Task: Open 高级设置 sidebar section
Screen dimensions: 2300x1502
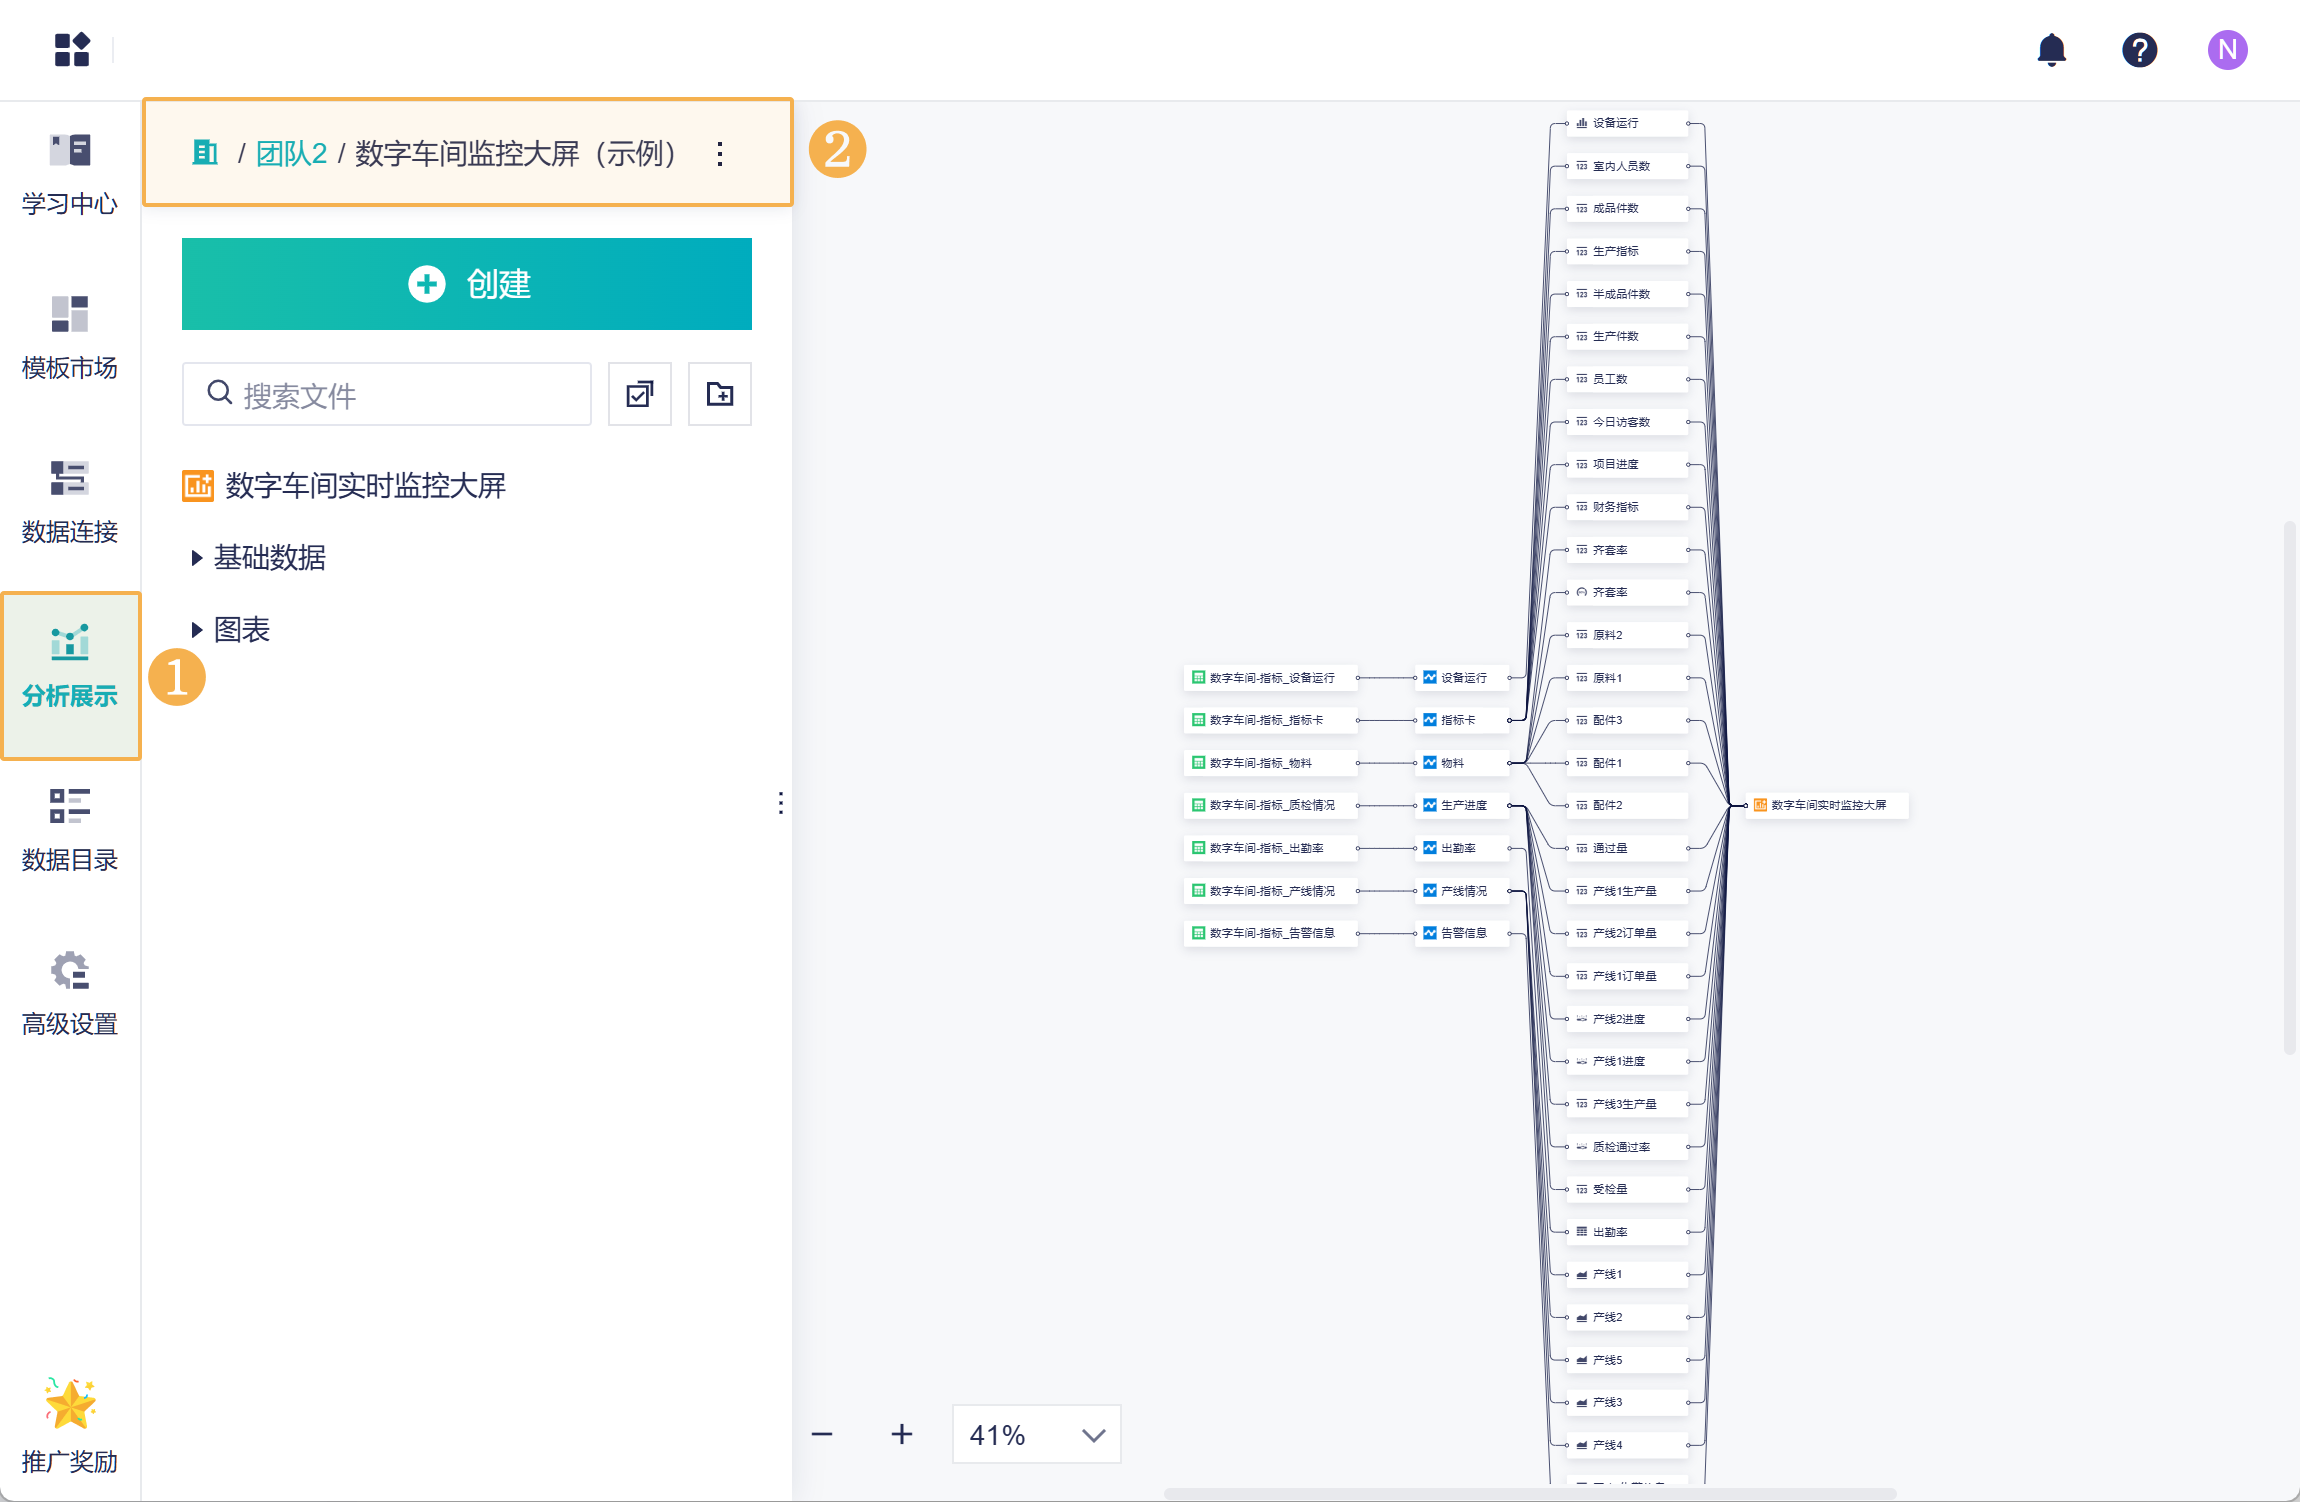Action: [x=70, y=994]
